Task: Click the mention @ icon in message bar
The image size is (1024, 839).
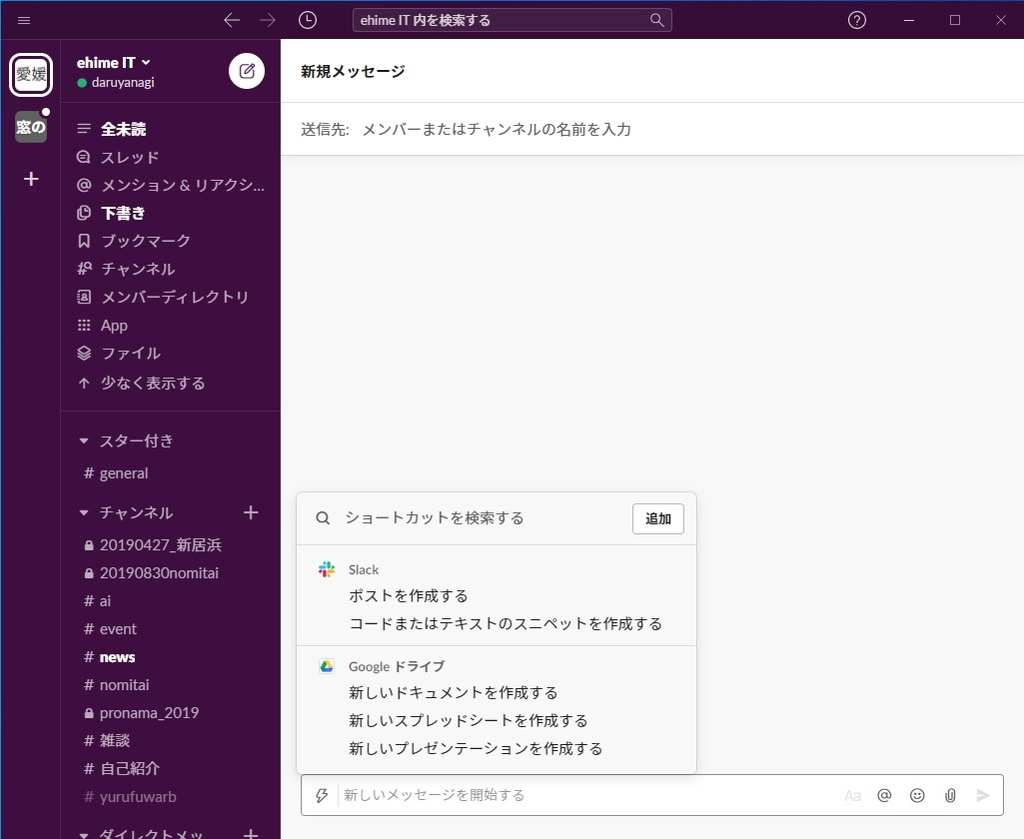Action: (x=884, y=795)
